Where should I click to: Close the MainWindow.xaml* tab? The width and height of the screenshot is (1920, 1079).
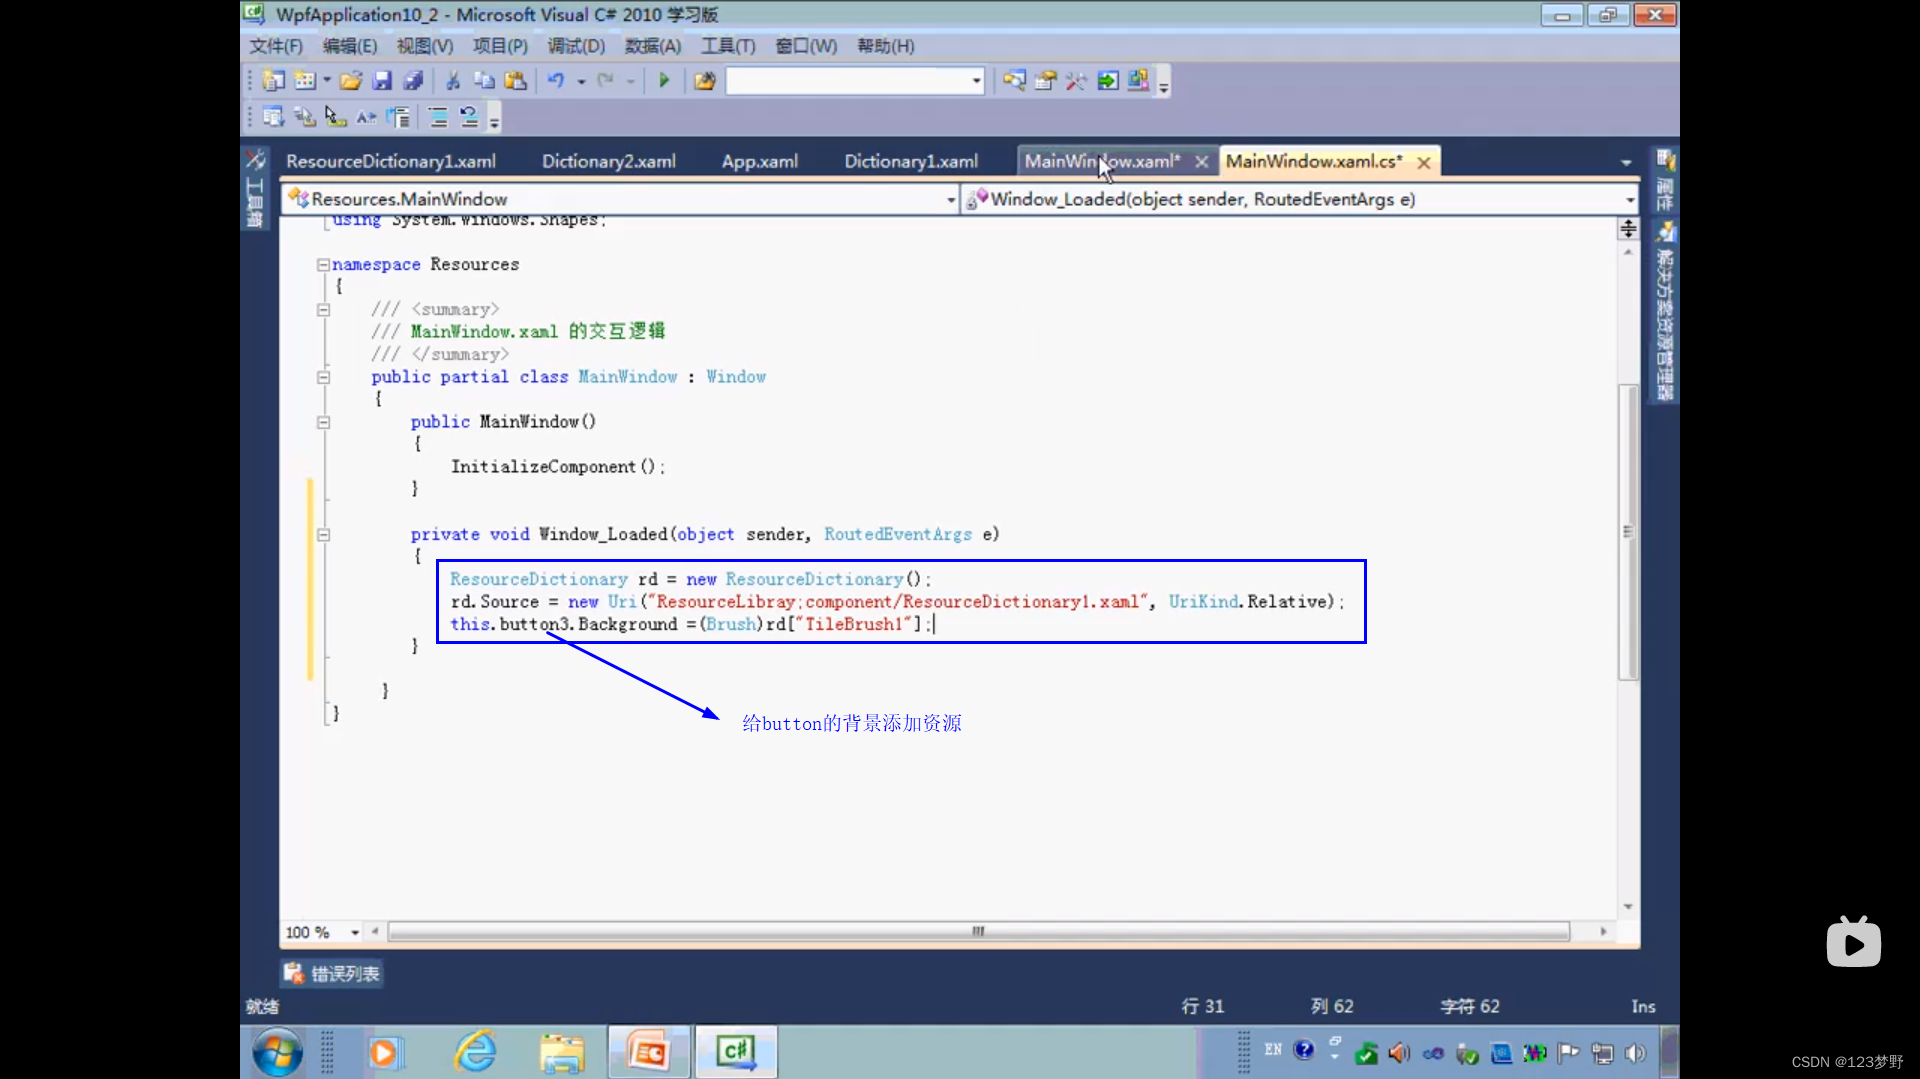(1202, 162)
